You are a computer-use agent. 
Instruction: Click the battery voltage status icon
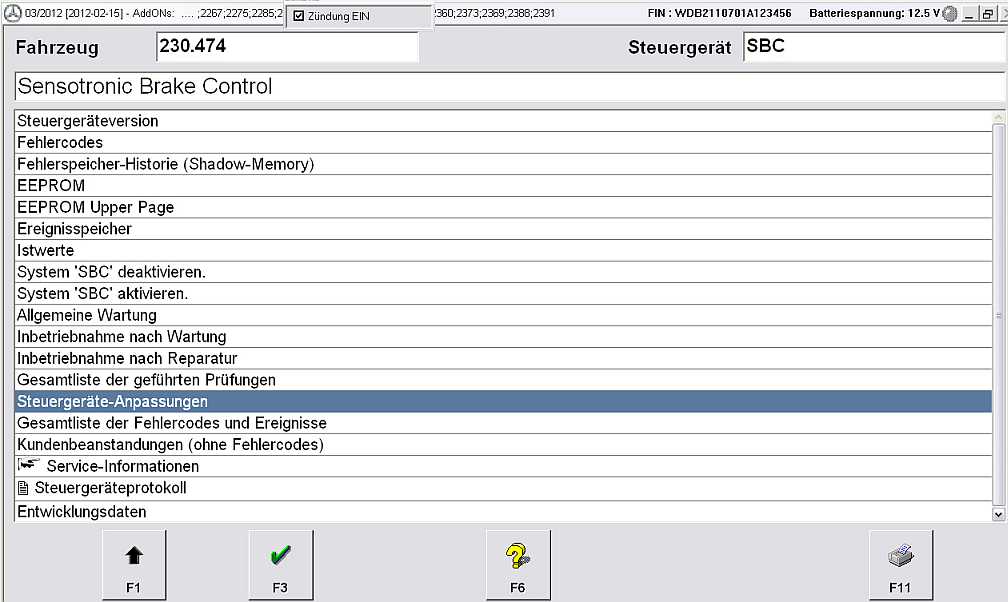949,14
